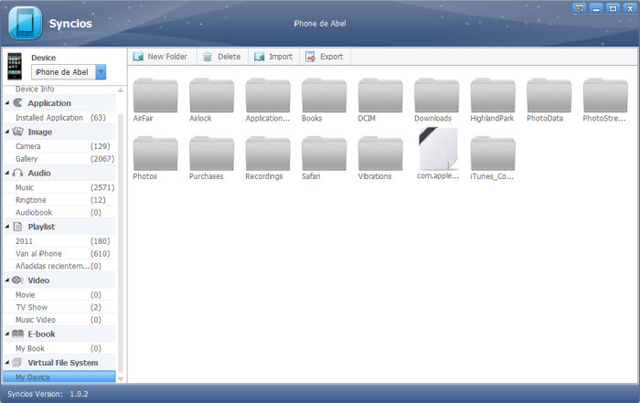Click the New Folder toolbar button
This screenshot has height=403, width=640.
[x=160, y=57]
